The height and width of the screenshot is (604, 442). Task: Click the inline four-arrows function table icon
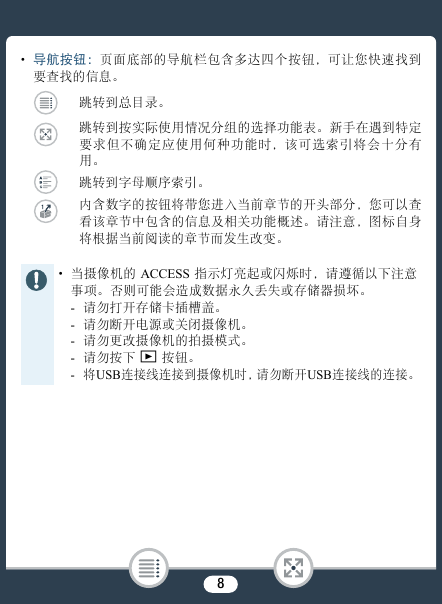coord(45,134)
